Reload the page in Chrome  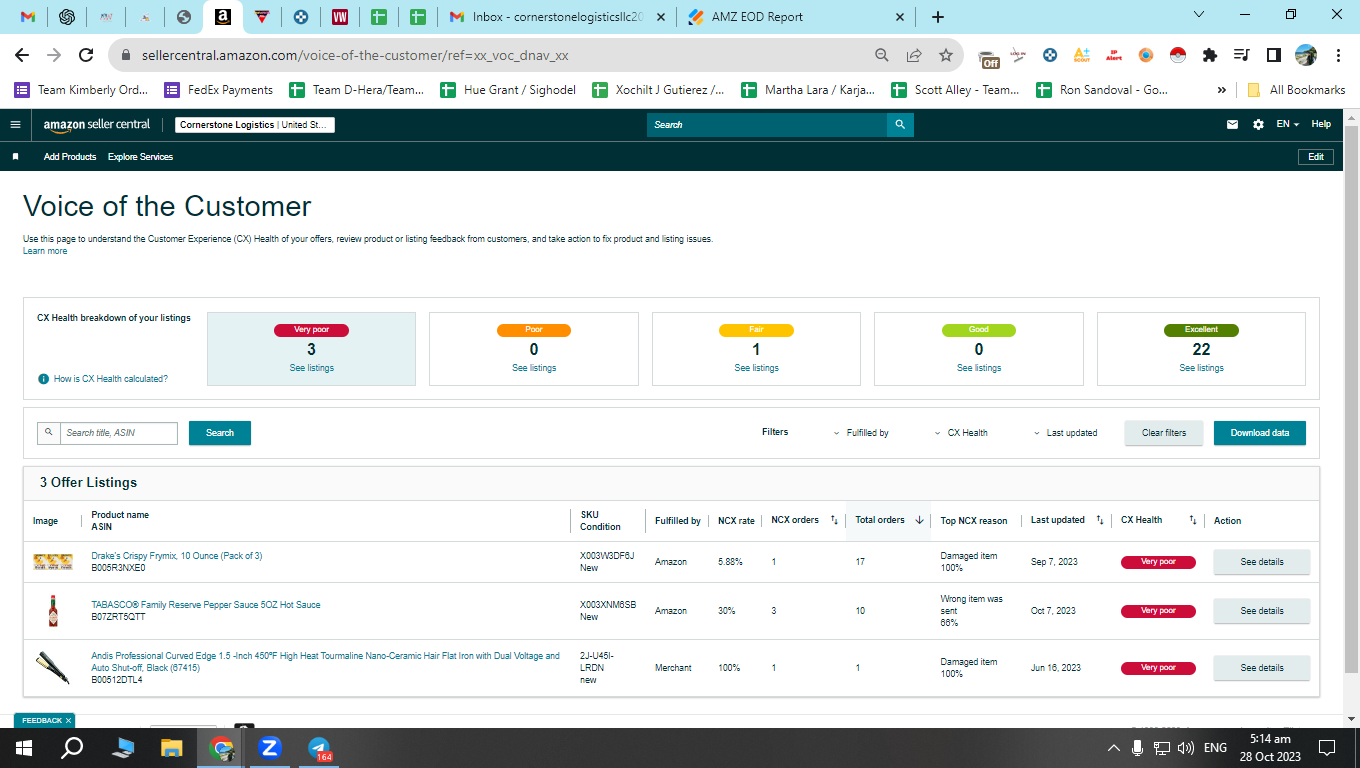(x=86, y=55)
